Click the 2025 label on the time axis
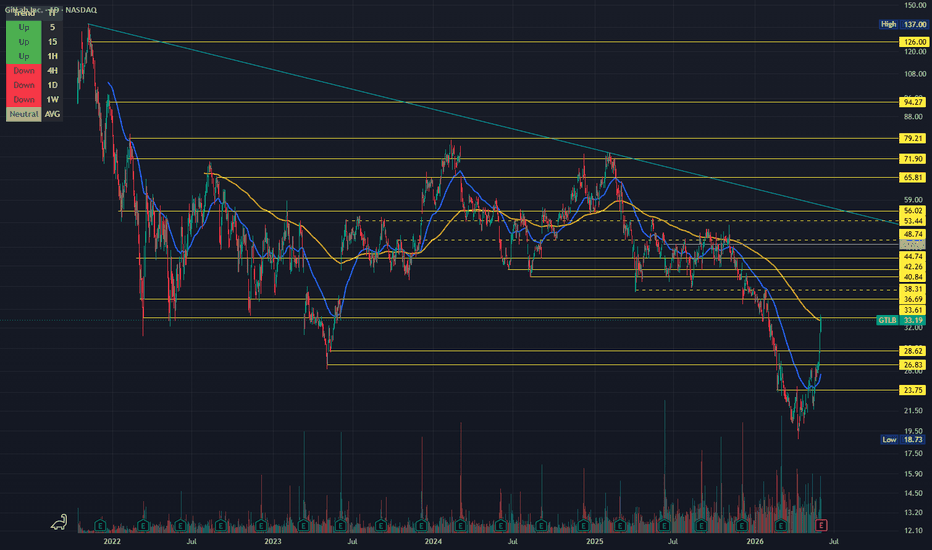 click(x=594, y=541)
